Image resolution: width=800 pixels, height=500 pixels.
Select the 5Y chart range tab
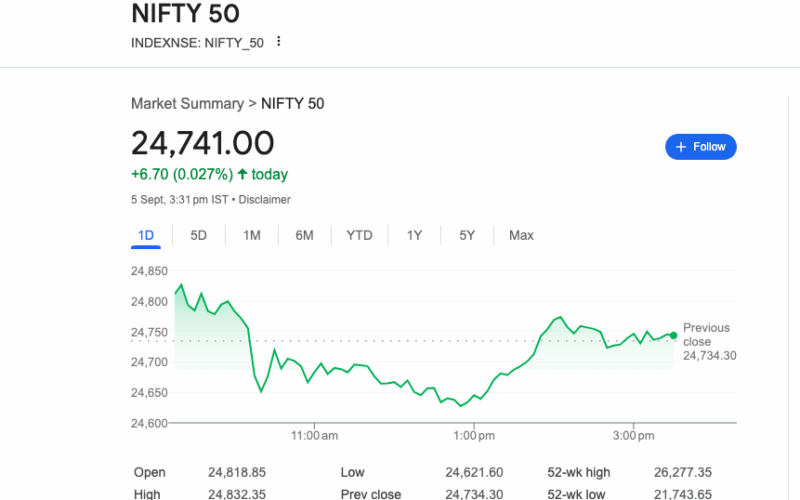pos(467,236)
